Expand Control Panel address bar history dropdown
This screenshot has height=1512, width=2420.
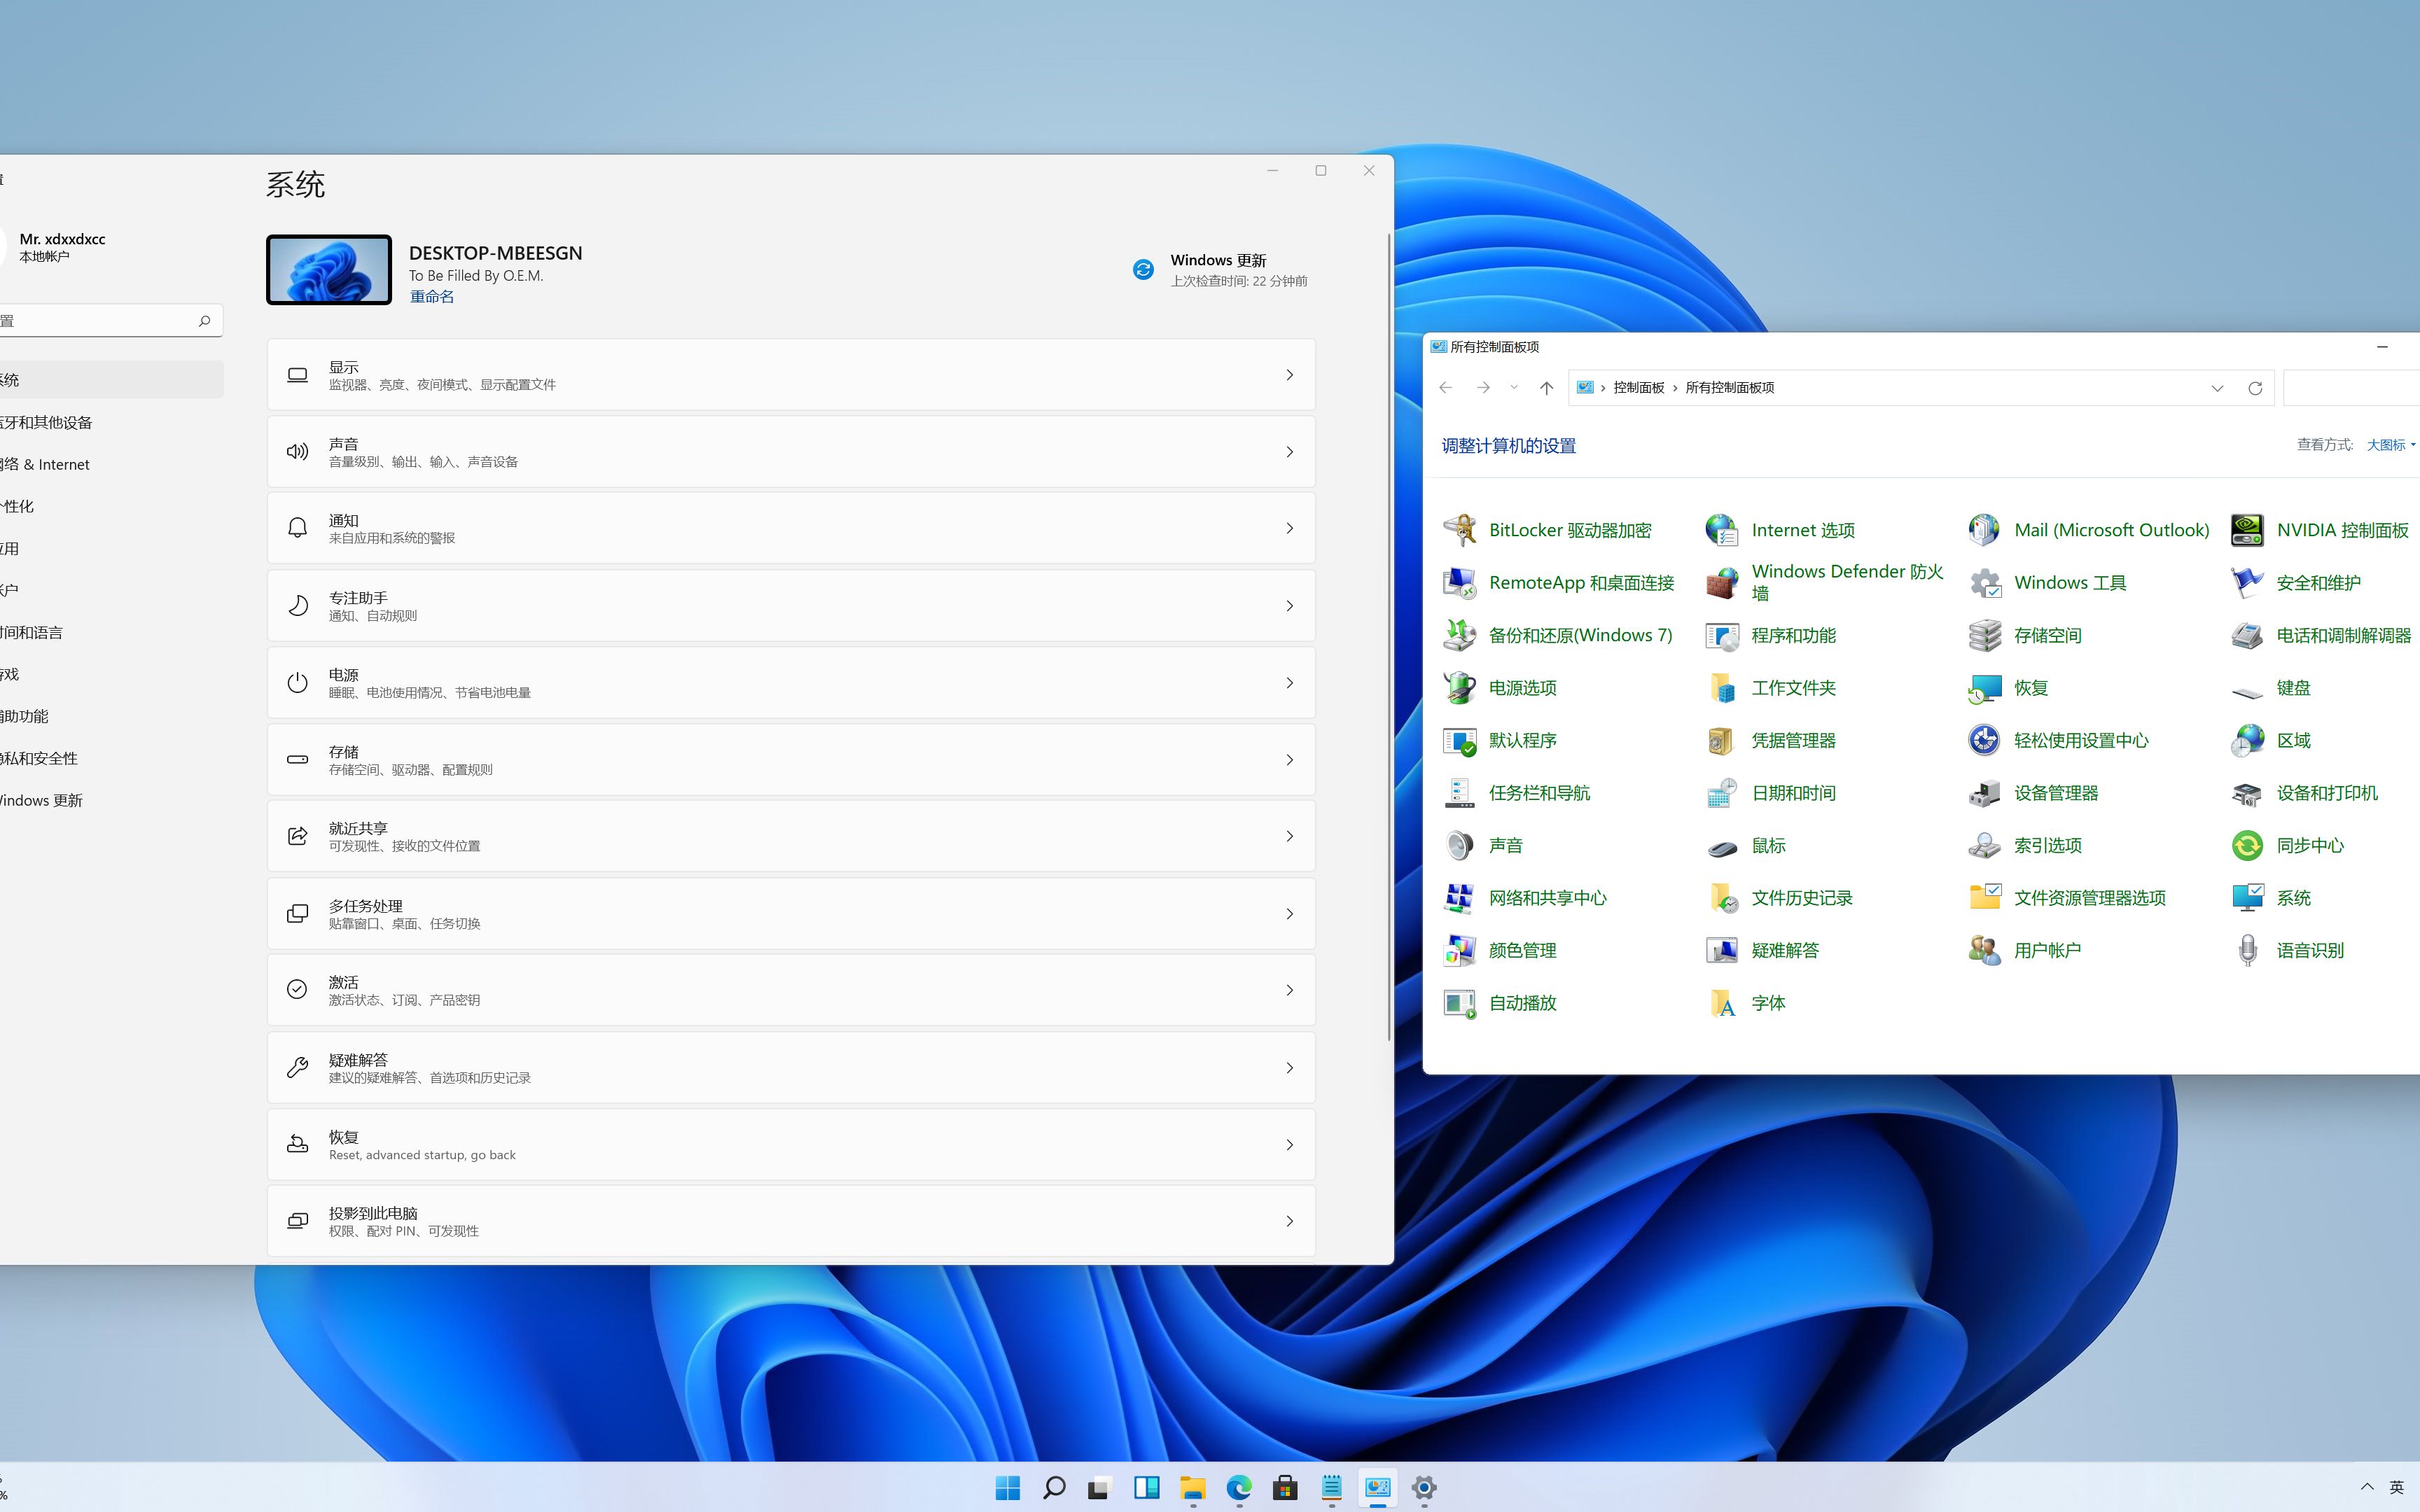[x=2217, y=388]
